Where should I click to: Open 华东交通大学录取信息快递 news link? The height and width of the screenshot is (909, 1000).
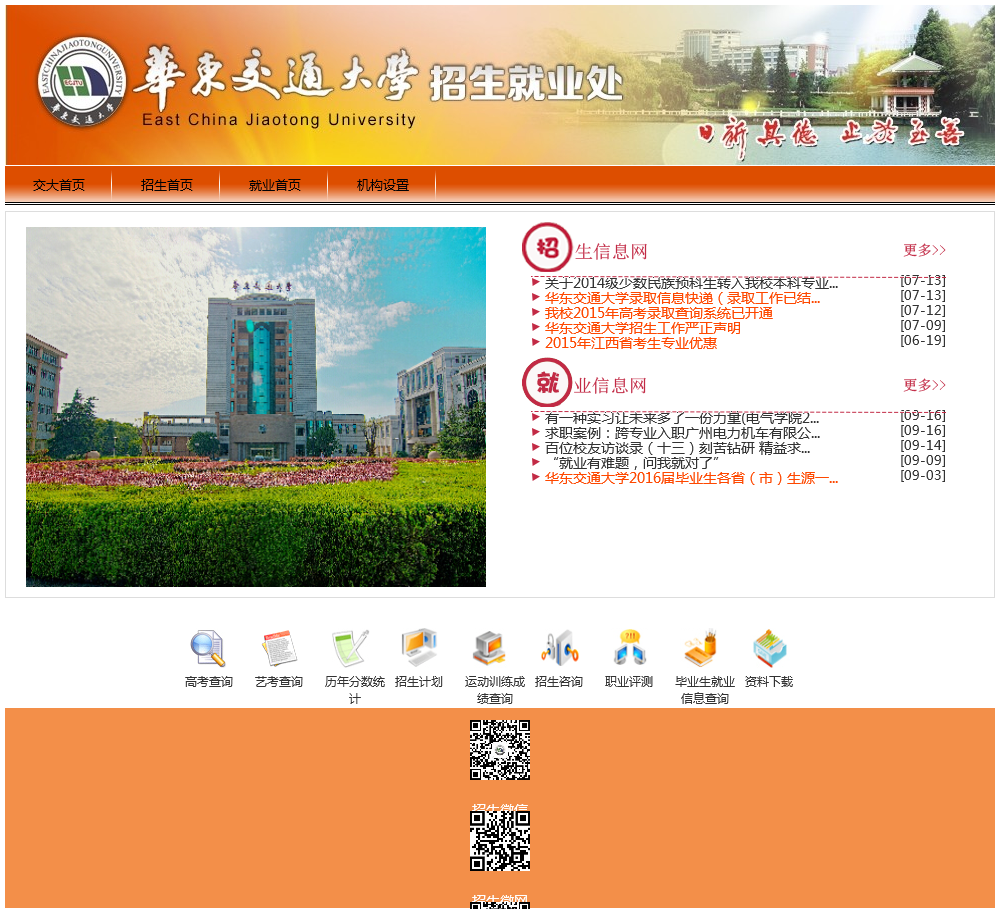click(x=682, y=298)
